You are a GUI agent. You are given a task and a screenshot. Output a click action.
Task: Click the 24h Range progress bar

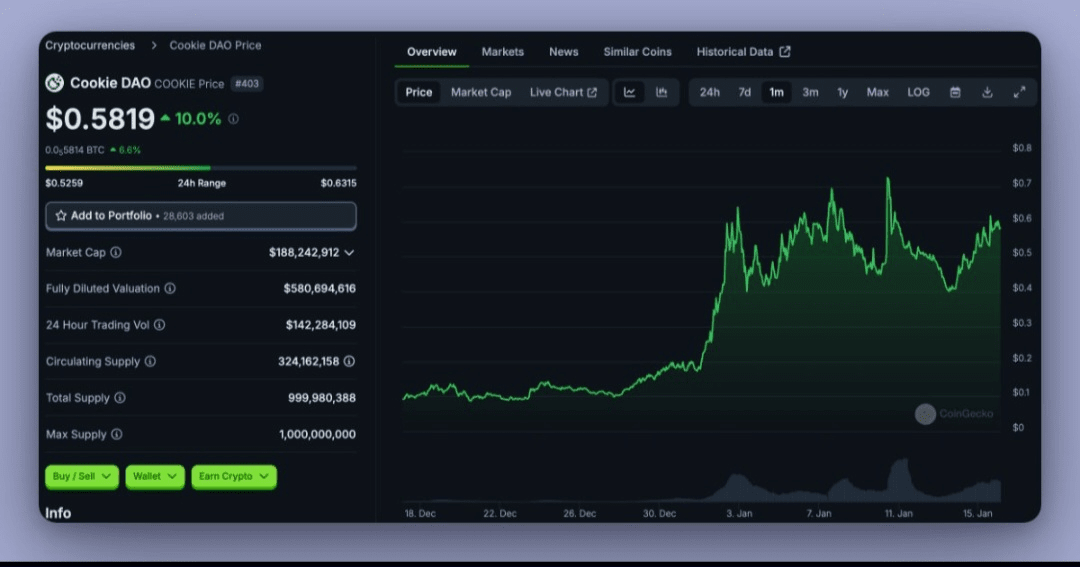(x=201, y=168)
